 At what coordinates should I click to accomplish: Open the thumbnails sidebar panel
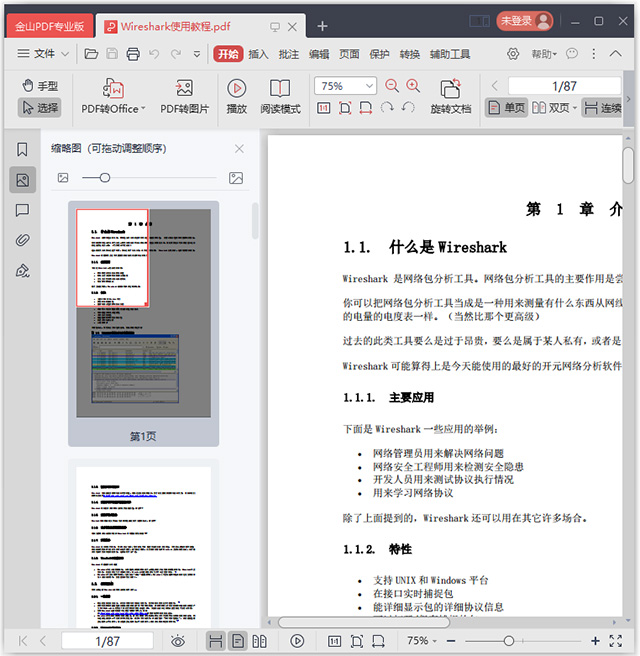coord(23,180)
